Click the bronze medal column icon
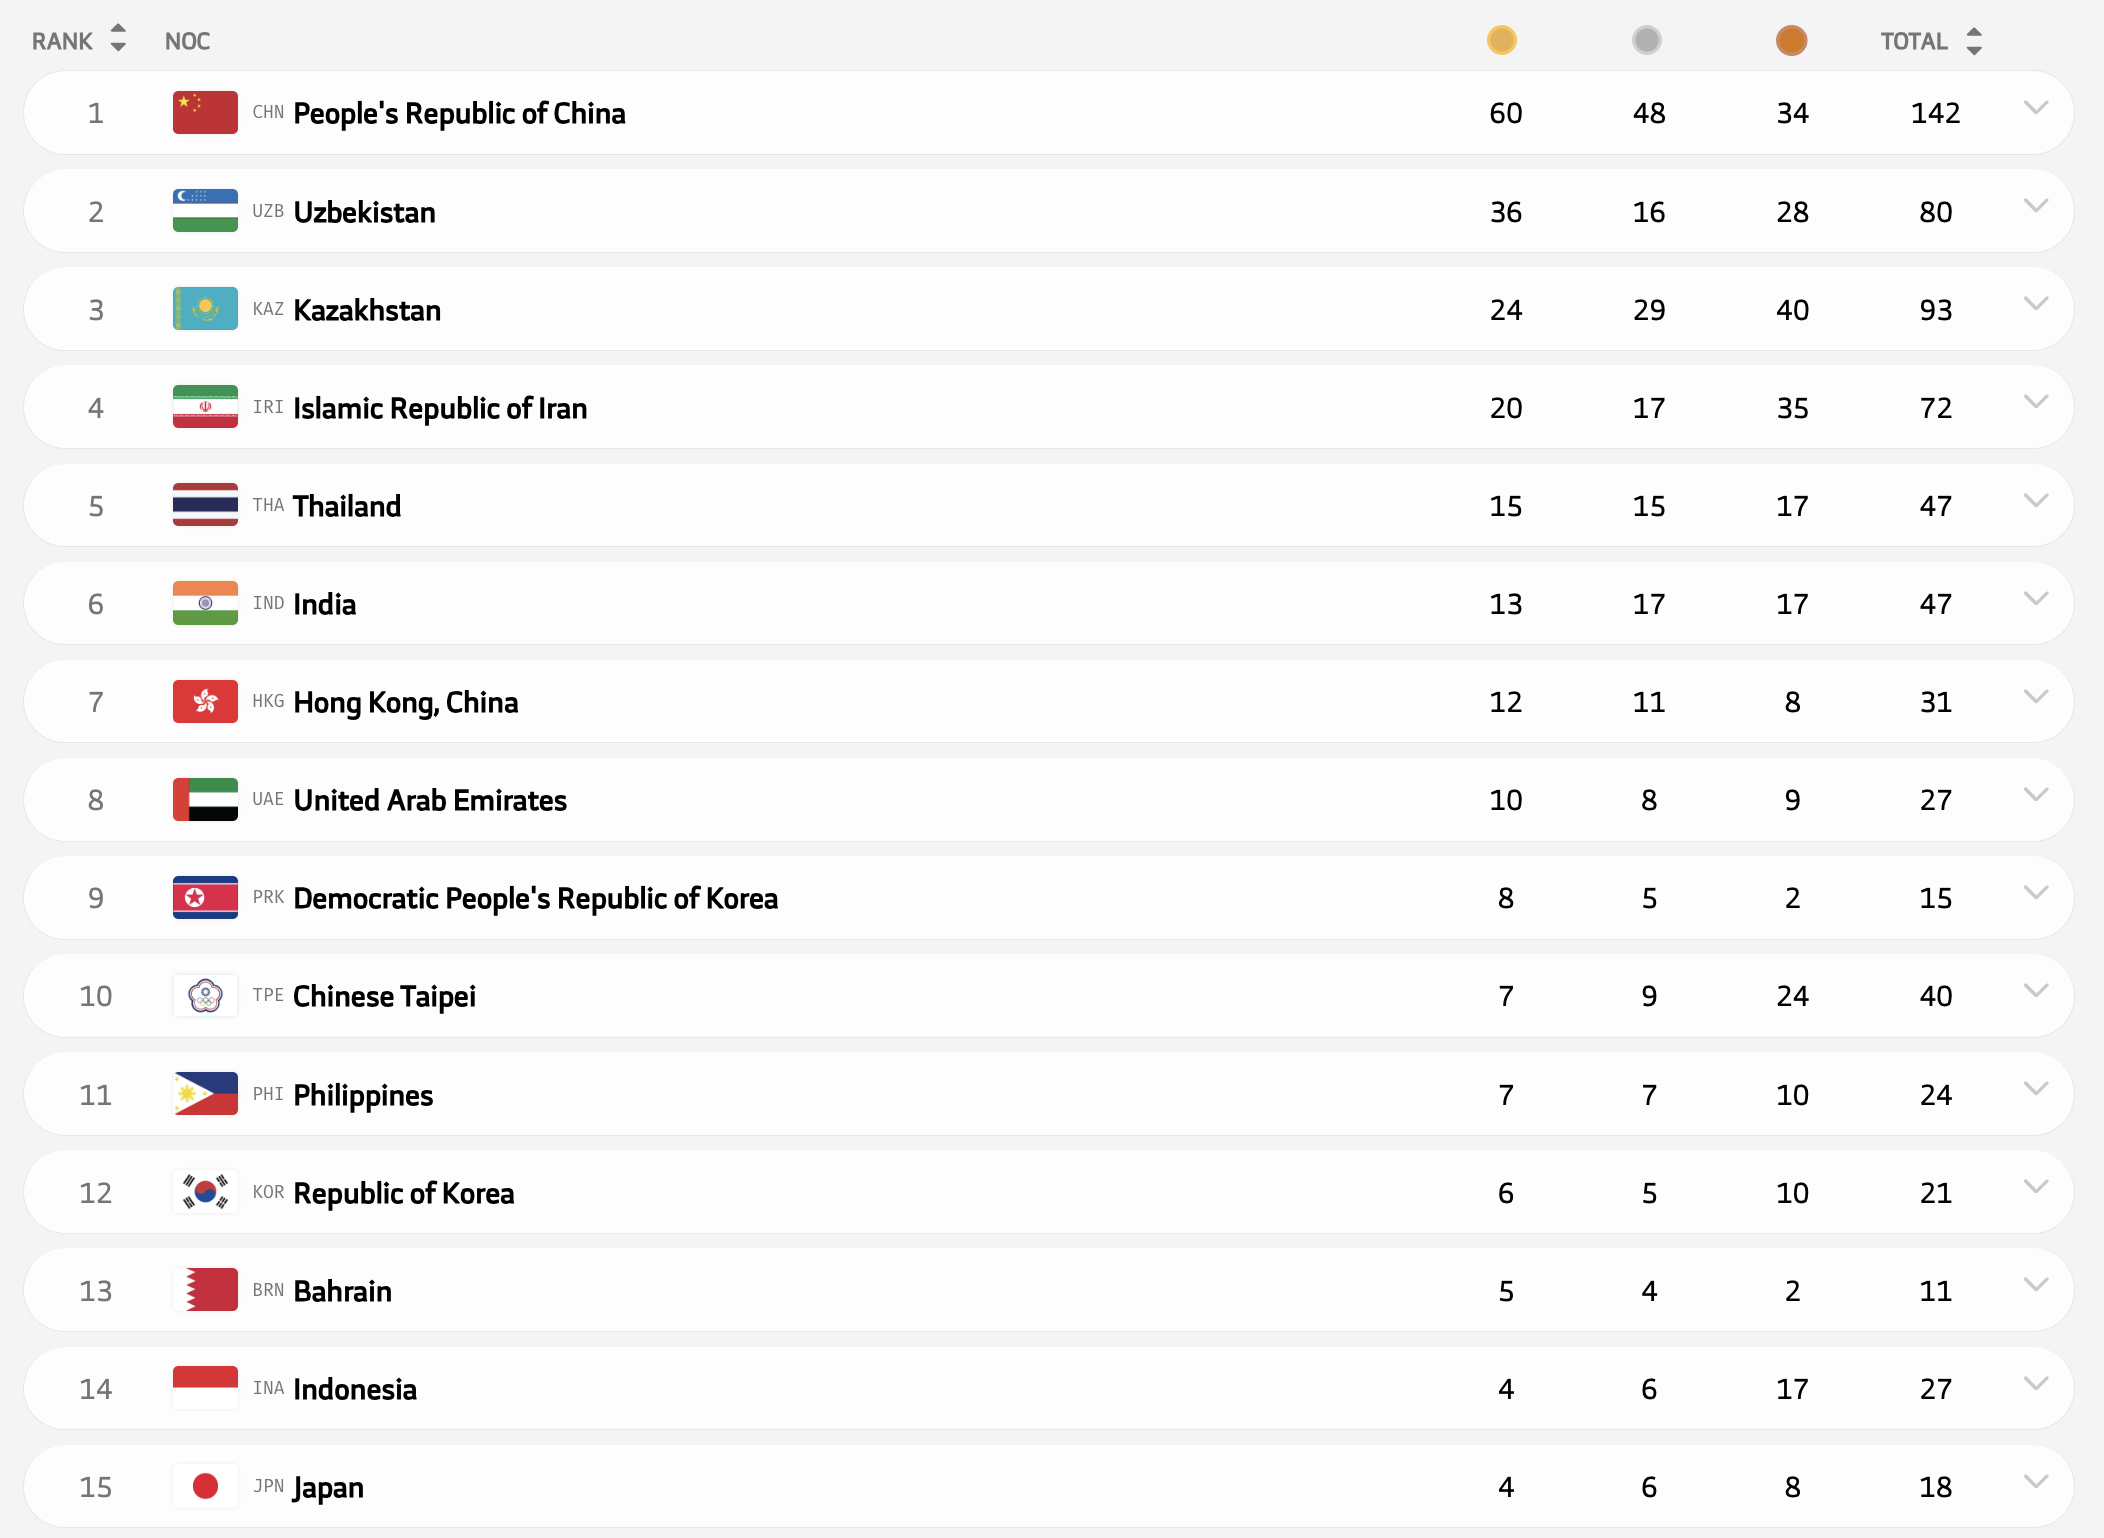2104x1538 pixels. [x=1791, y=41]
